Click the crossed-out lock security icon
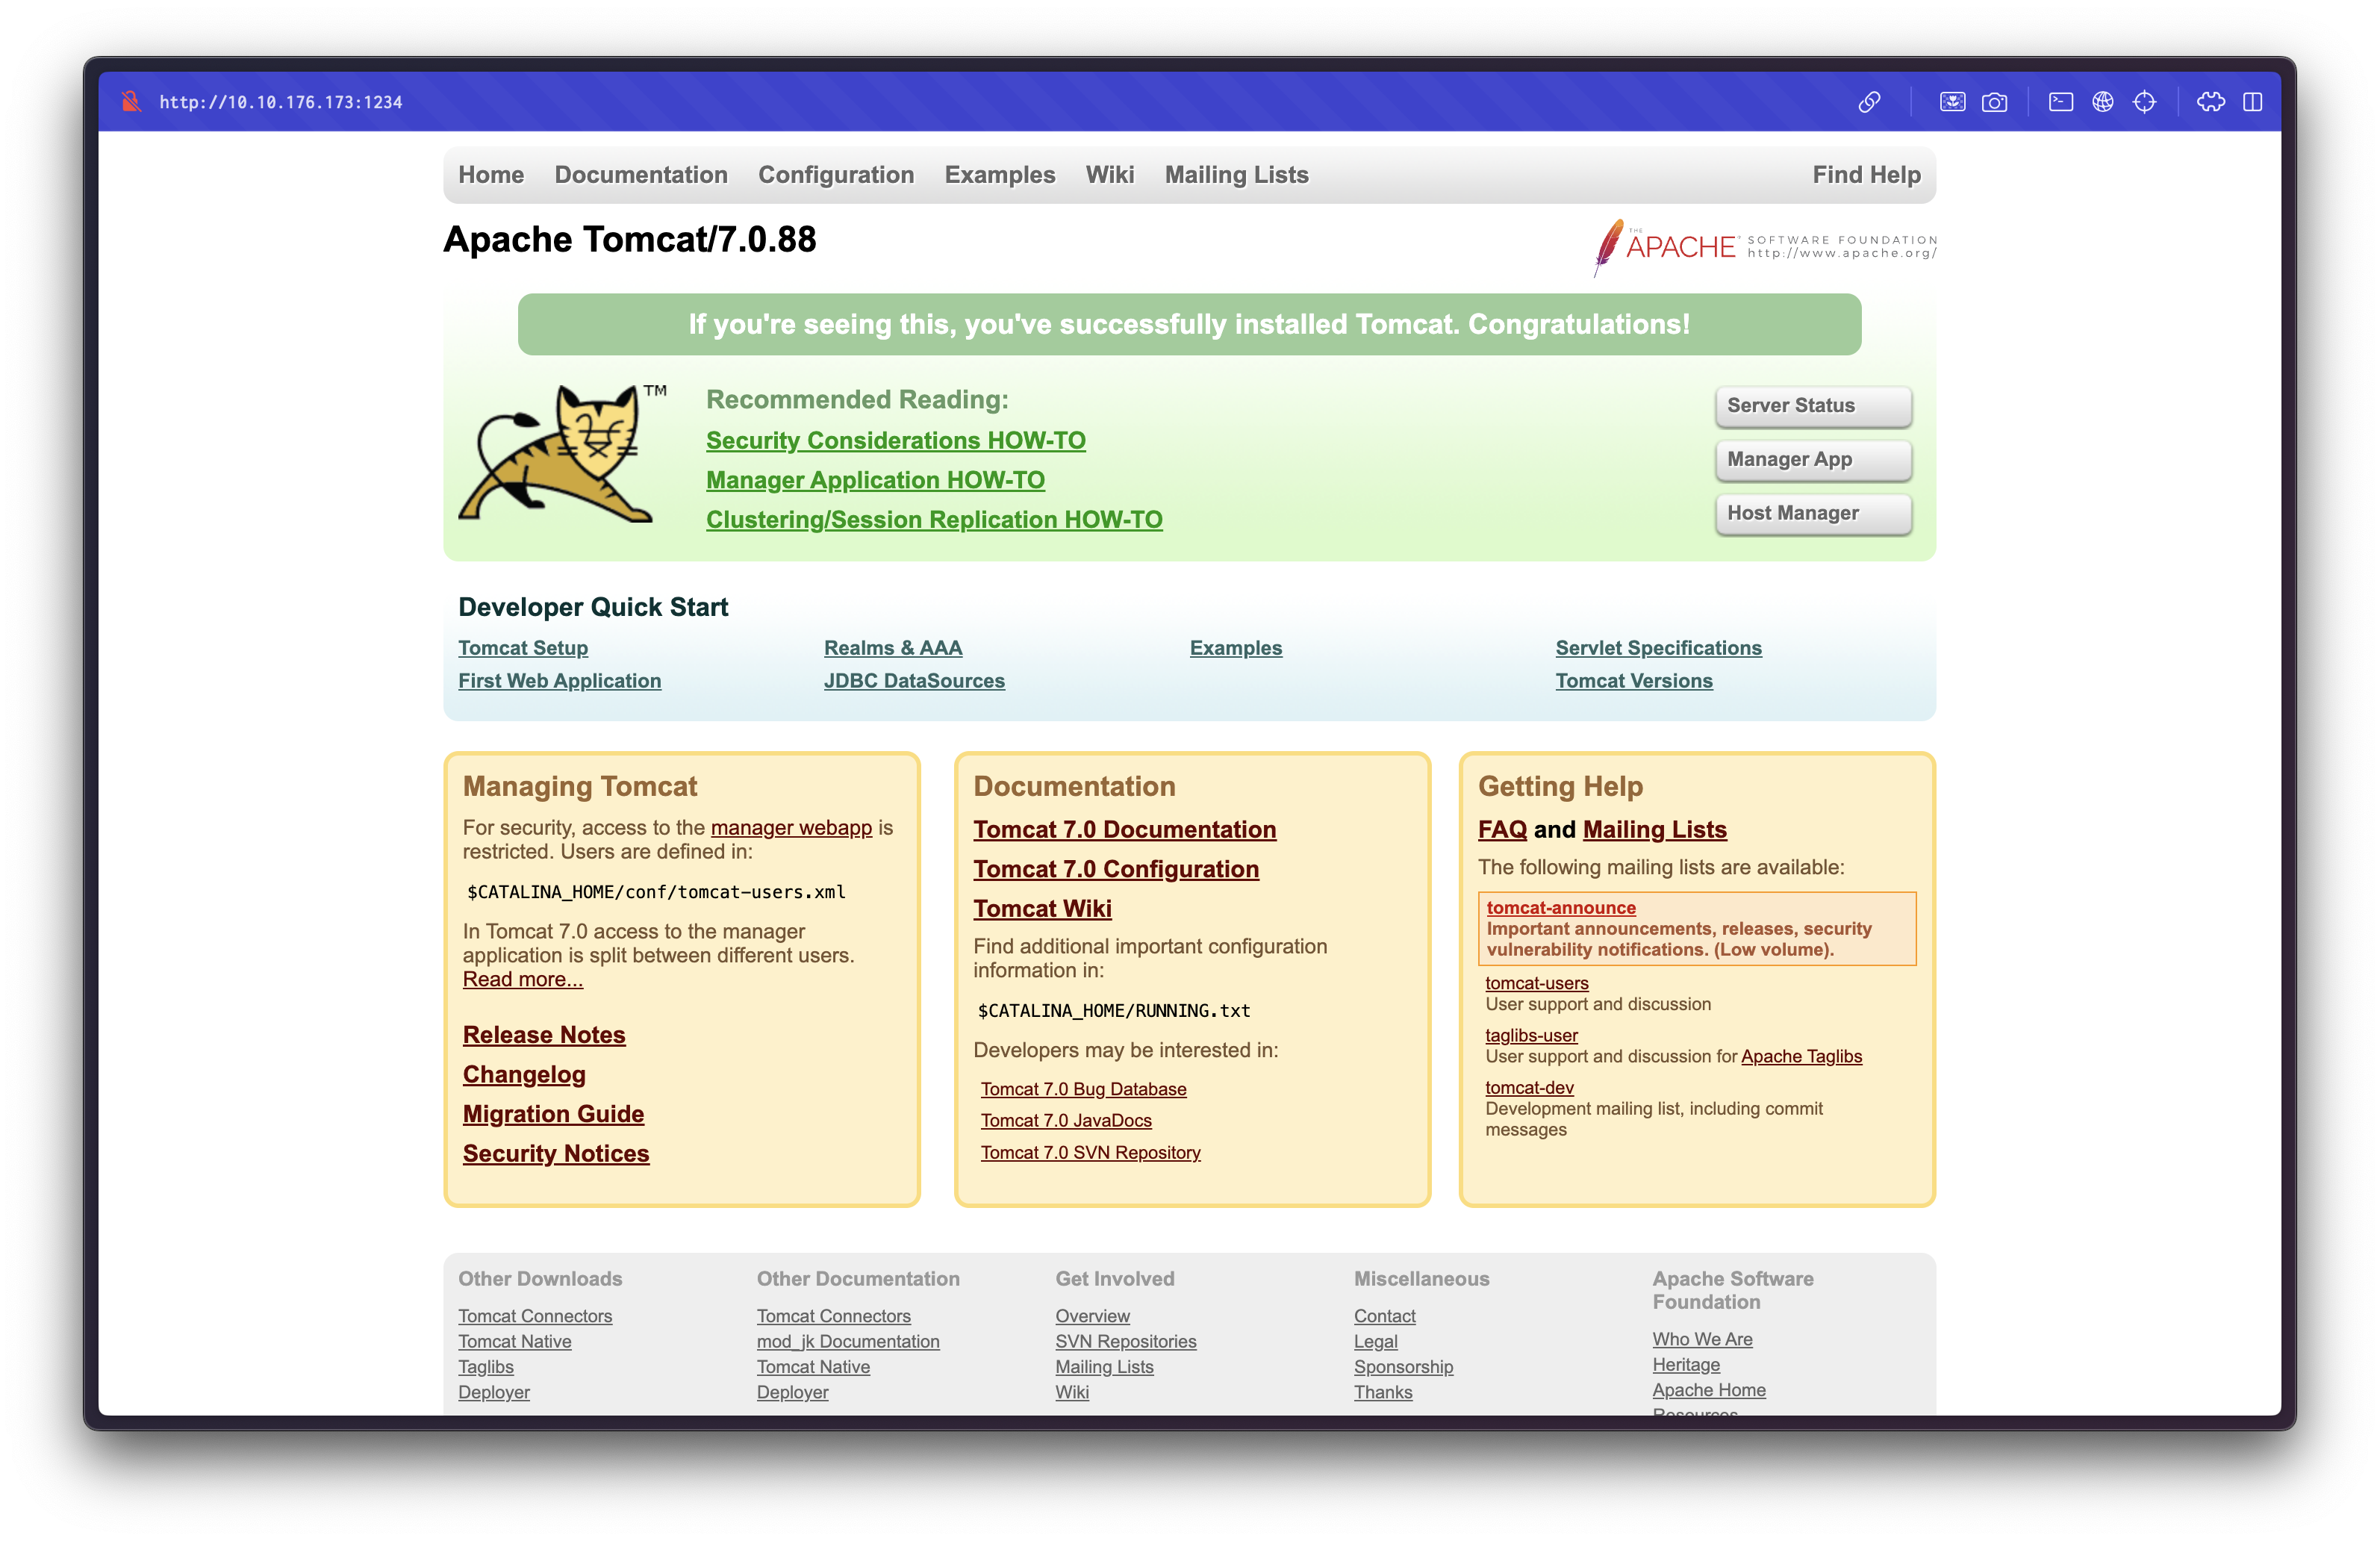This screenshot has width=2380, height=1541. pyautogui.click(x=131, y=101)
